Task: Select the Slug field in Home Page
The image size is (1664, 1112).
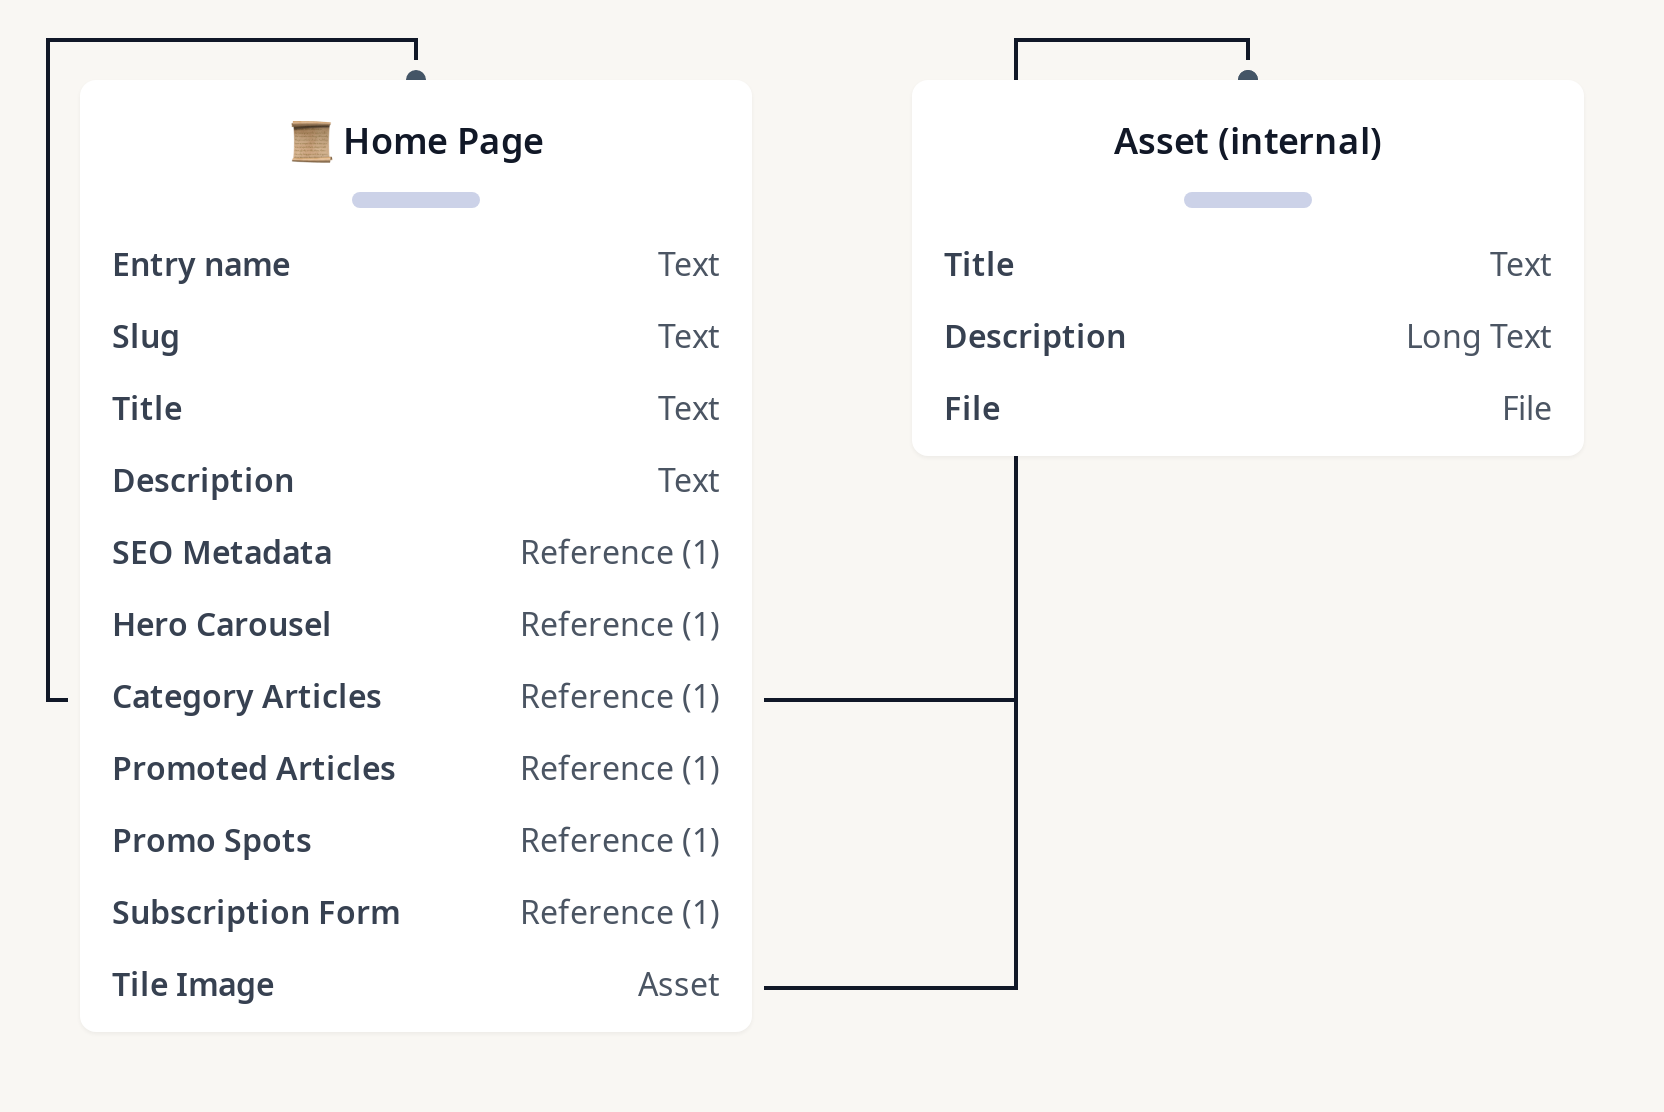Action: [x=146, y=337]
